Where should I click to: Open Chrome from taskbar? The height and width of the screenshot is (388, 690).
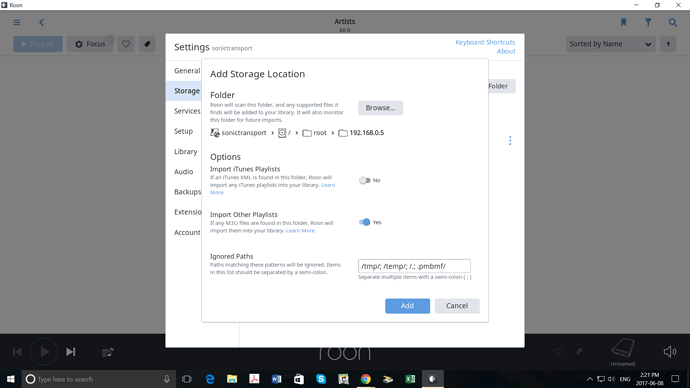pos(366,379)
